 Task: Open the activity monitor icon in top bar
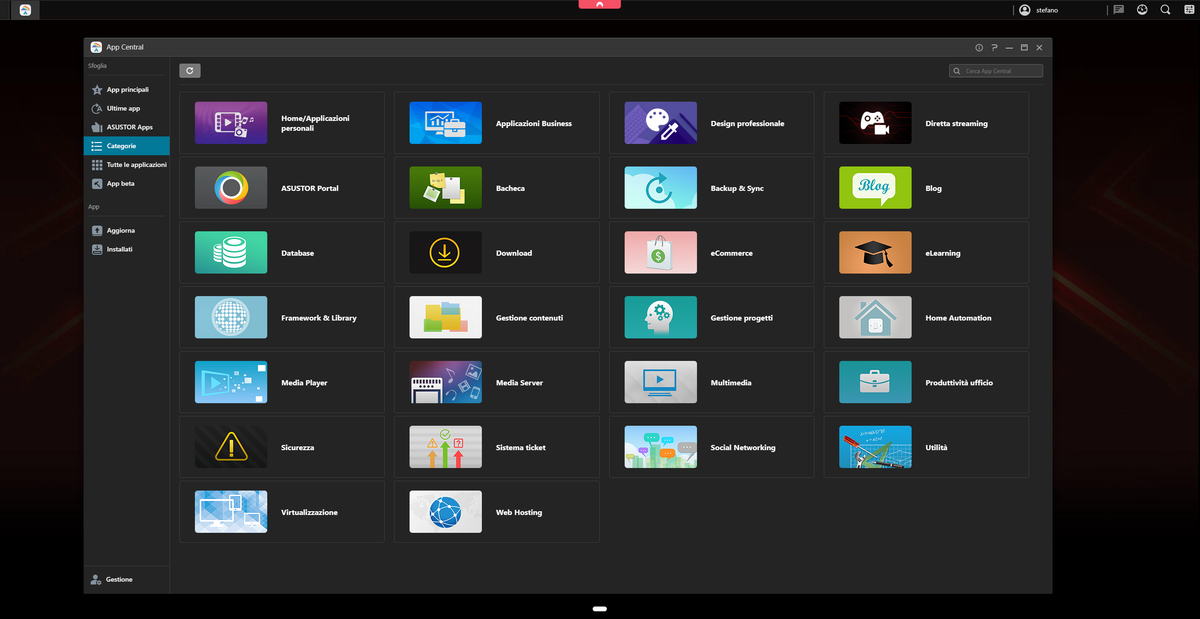coord(1142,10)
